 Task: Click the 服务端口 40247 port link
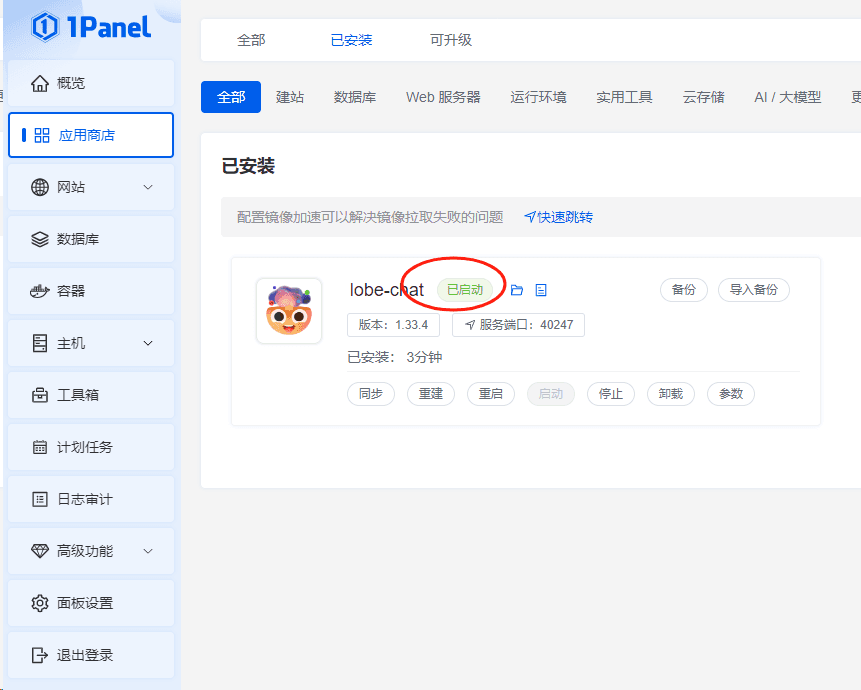(518, 325)
